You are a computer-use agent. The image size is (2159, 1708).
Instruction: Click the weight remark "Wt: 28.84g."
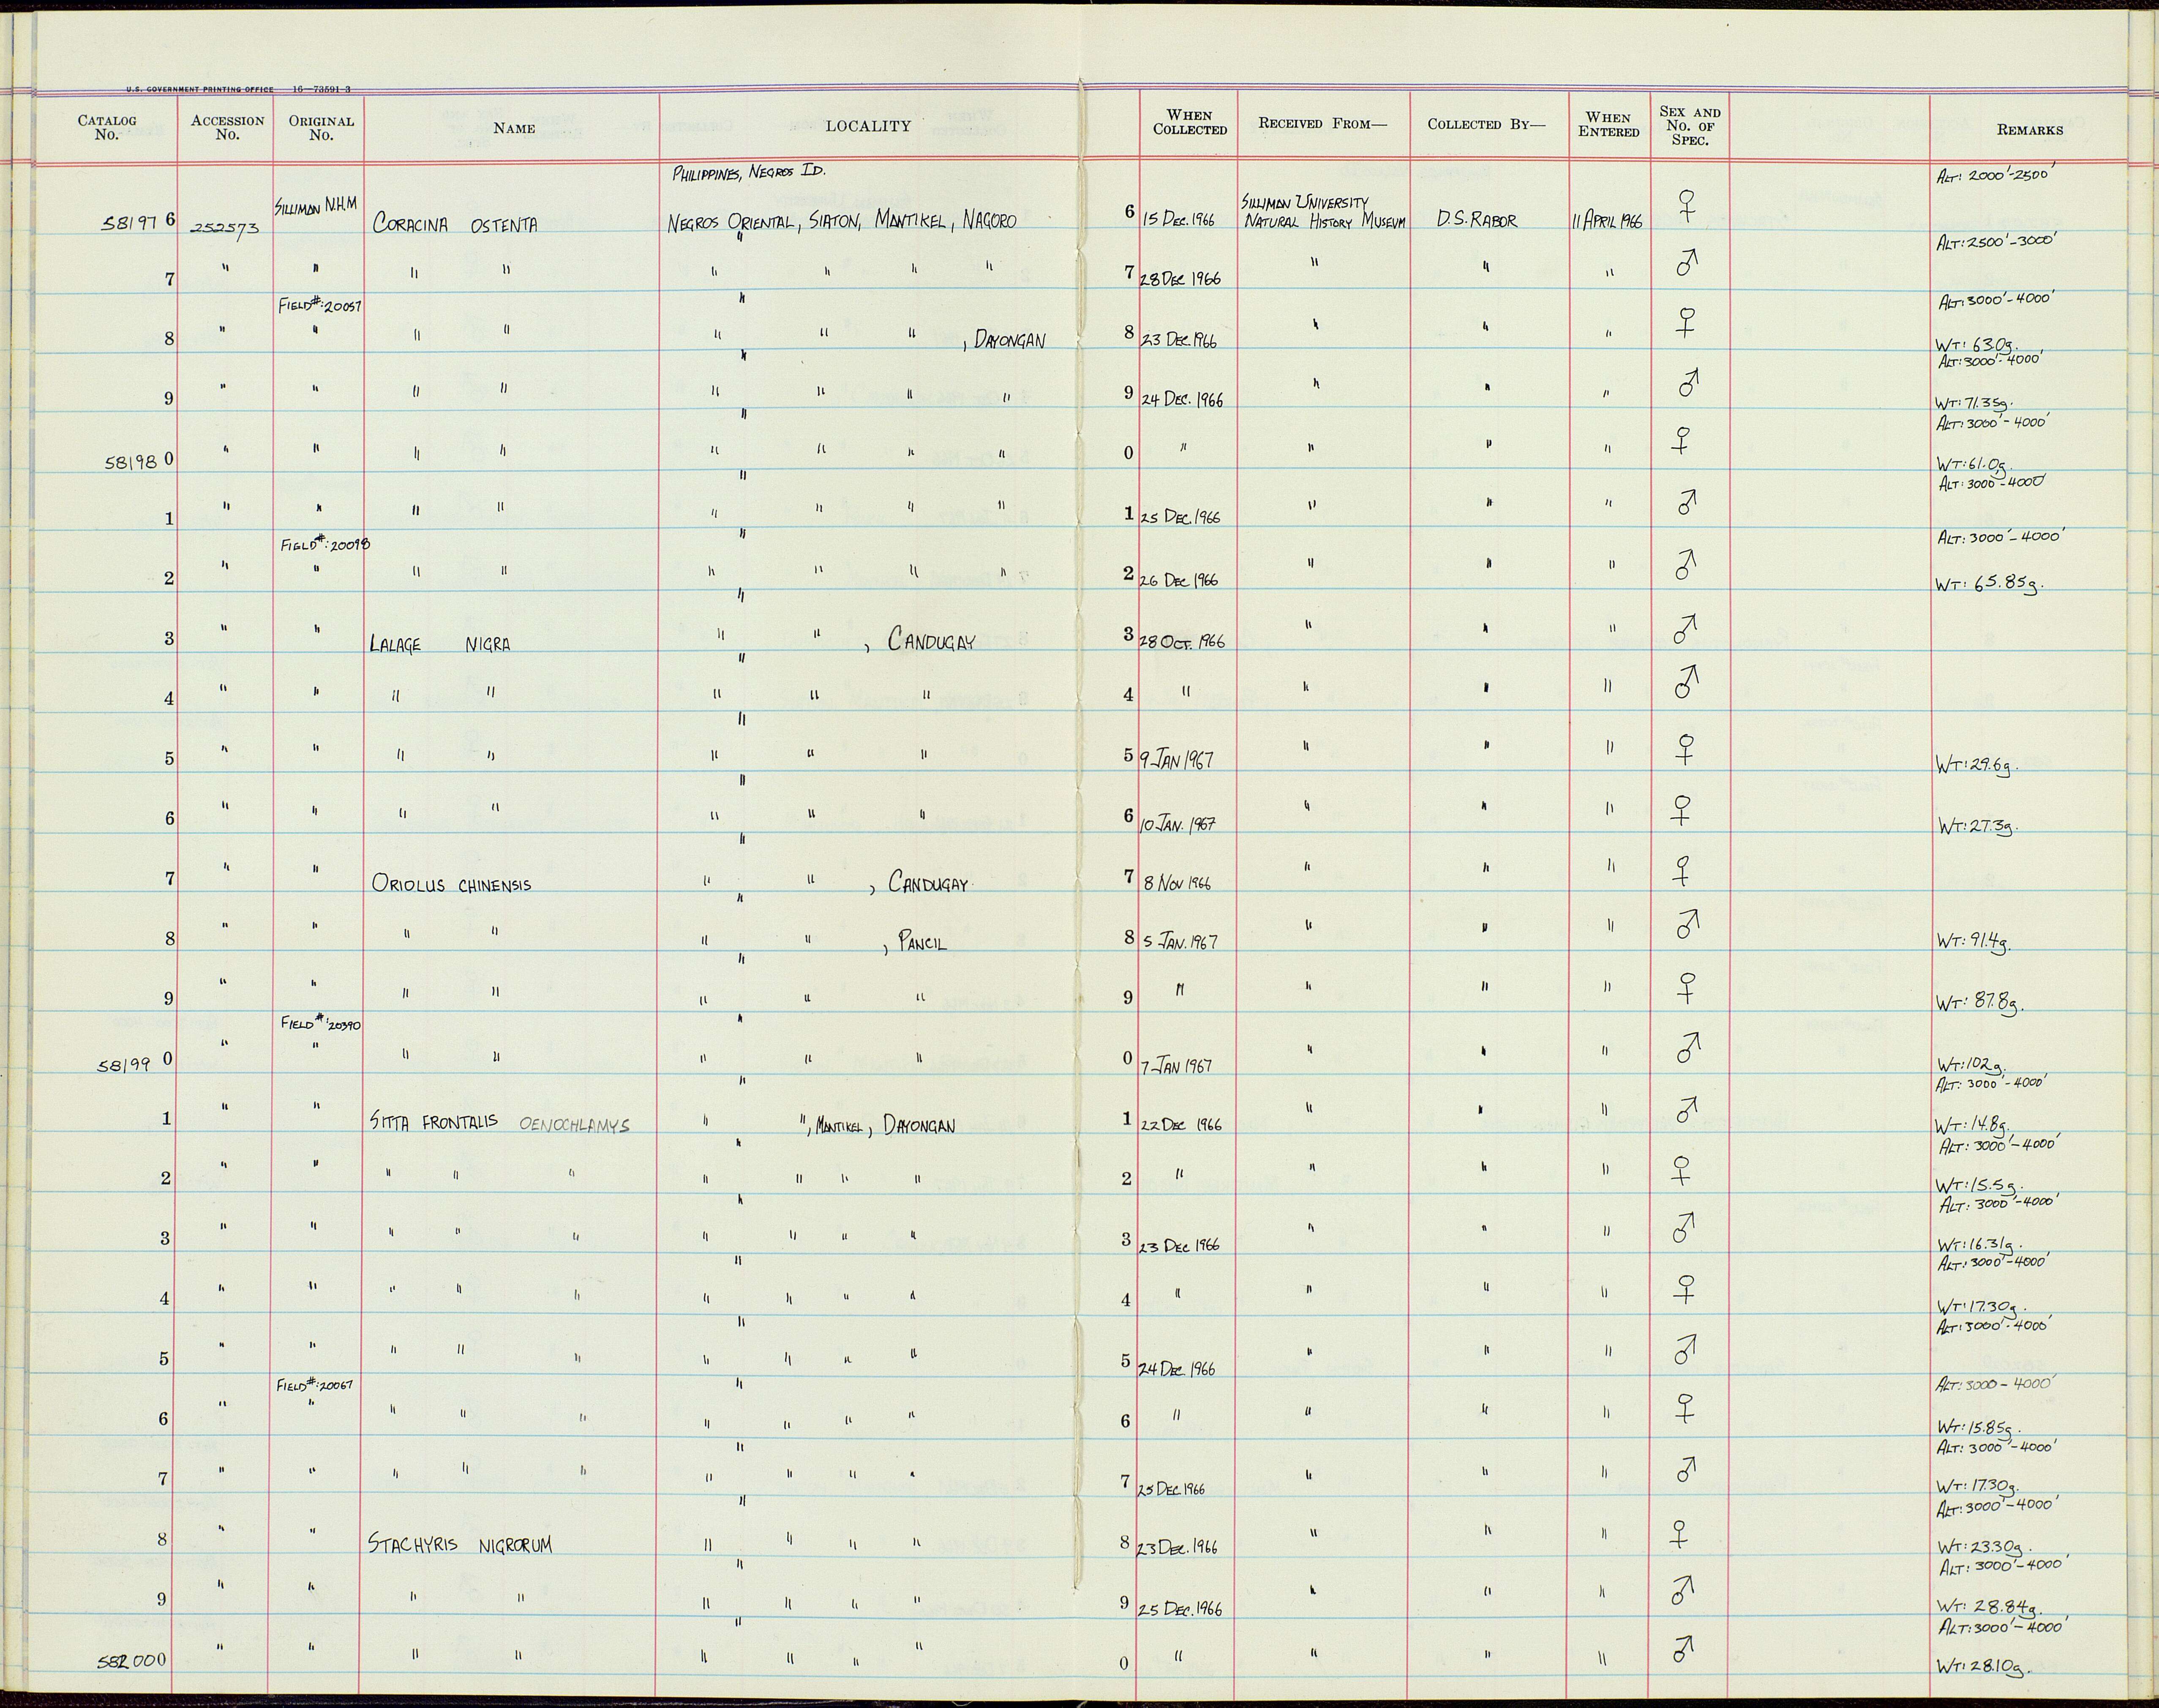(x=1989, y=1608)
